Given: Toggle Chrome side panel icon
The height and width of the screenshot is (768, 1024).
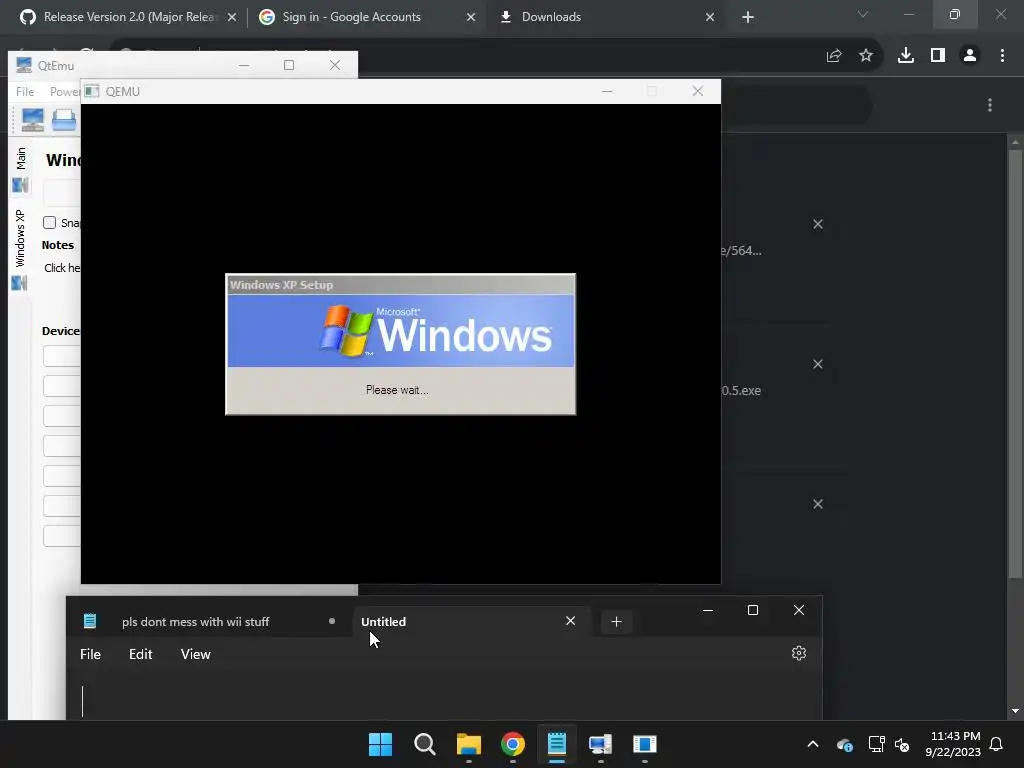Looking at the screenshot, I should [938, 56].
